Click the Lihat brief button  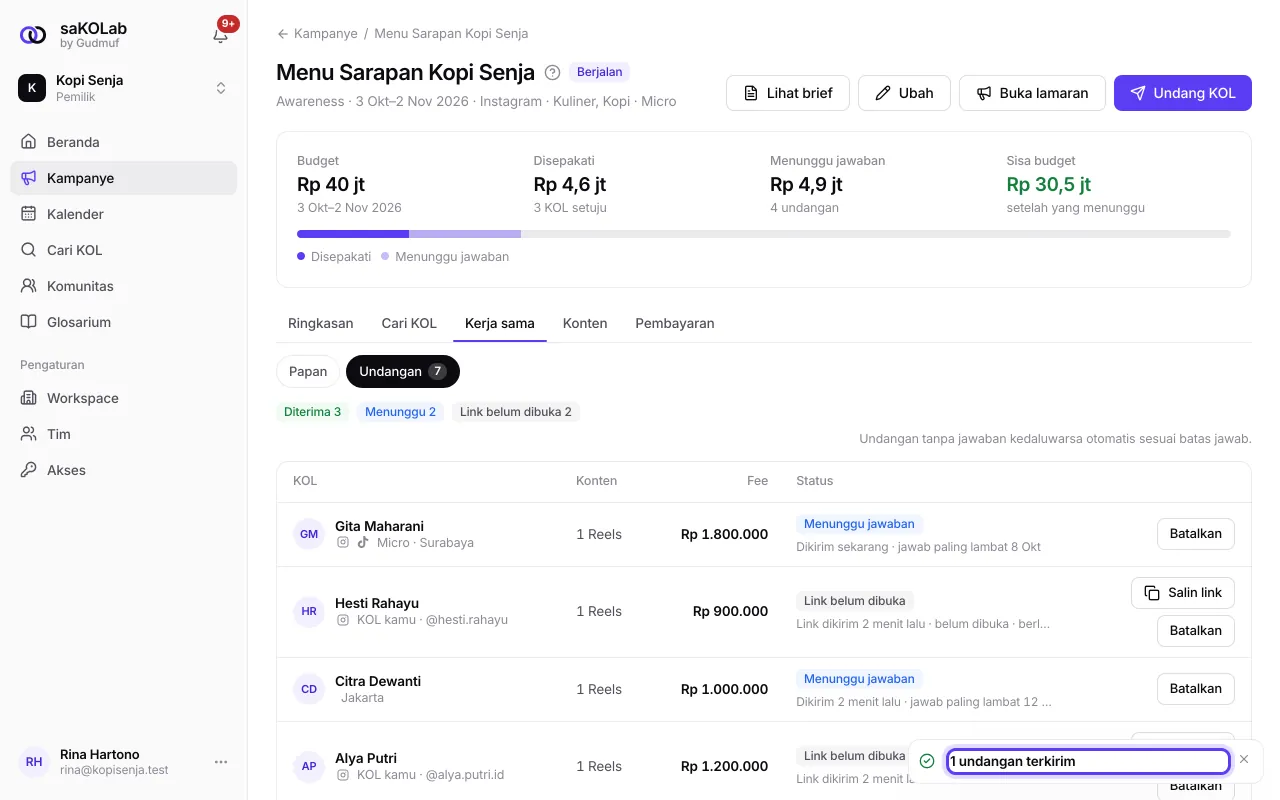click(788, 93)
